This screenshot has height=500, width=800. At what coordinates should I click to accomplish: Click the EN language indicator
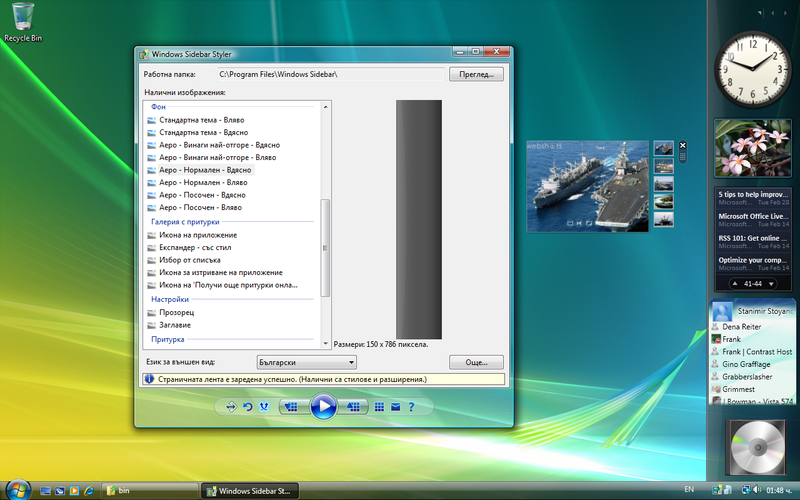[x=689, y=490]
